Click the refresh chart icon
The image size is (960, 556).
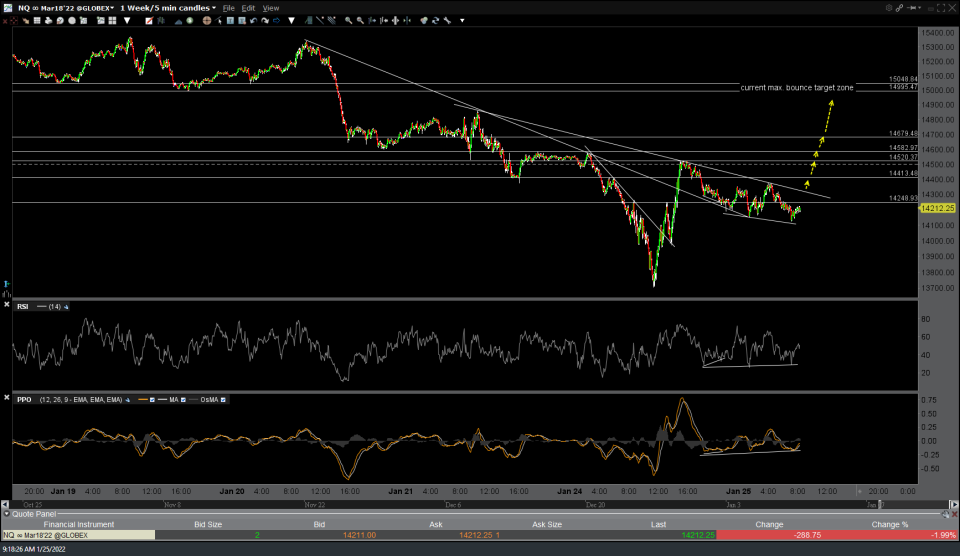435,20
